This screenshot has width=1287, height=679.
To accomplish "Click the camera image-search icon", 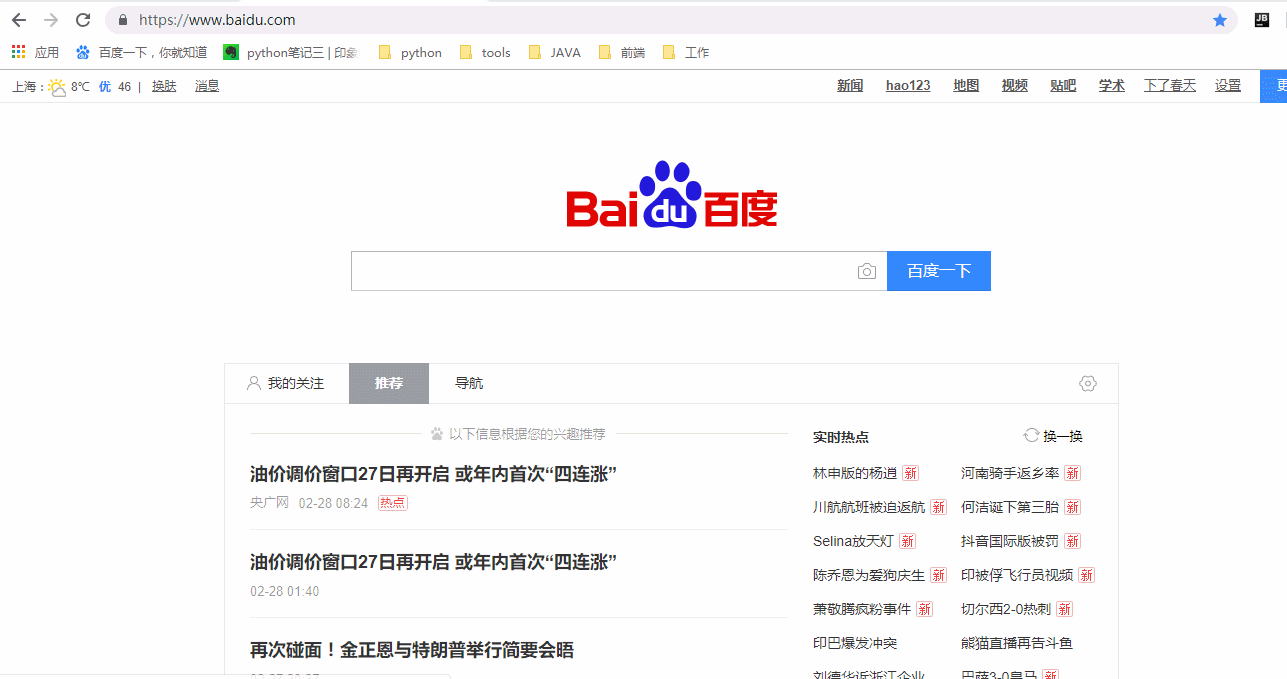I will tap(867, 271).
